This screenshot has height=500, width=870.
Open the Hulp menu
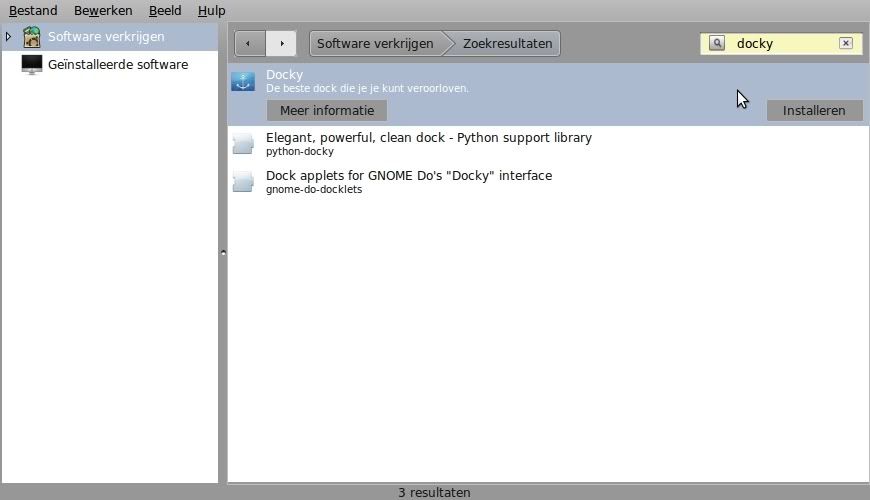point(211,11)
